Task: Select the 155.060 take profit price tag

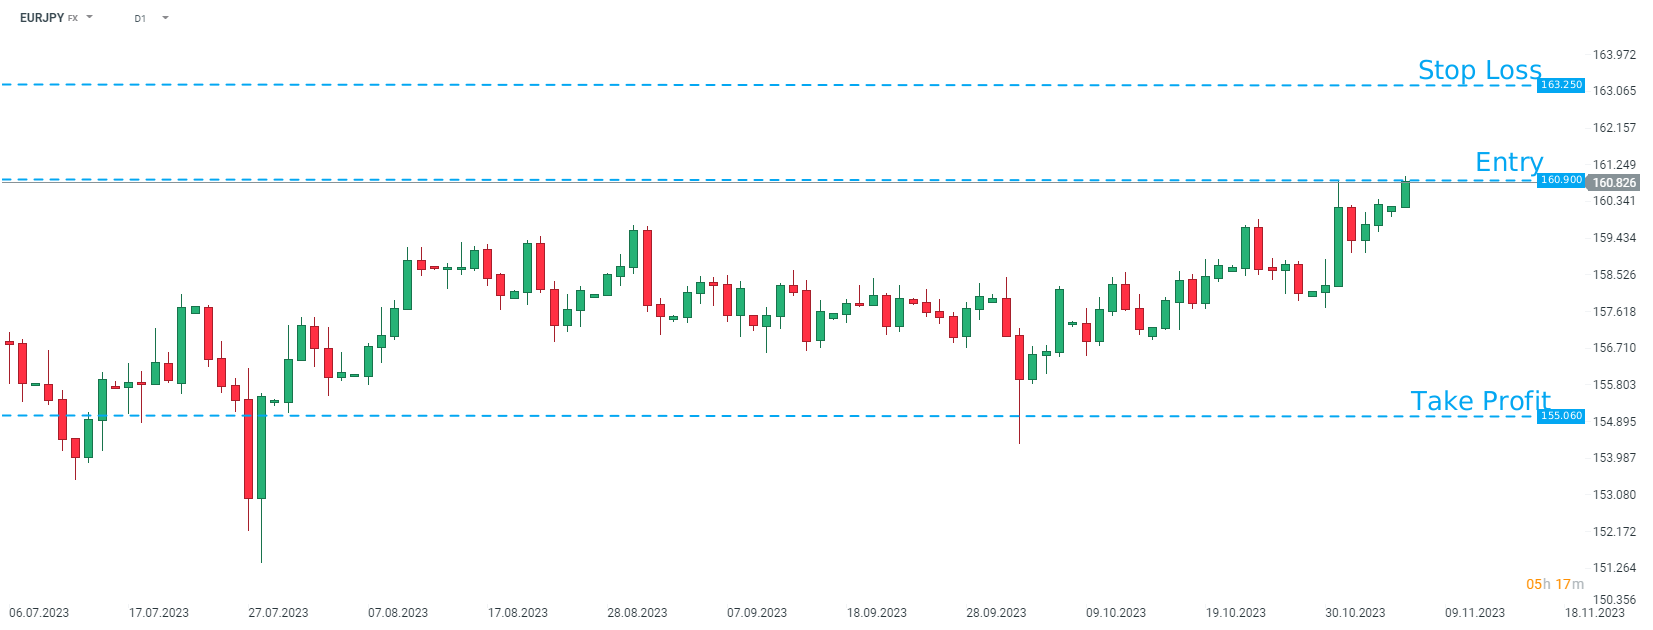Action: (x=1561, y=416)
